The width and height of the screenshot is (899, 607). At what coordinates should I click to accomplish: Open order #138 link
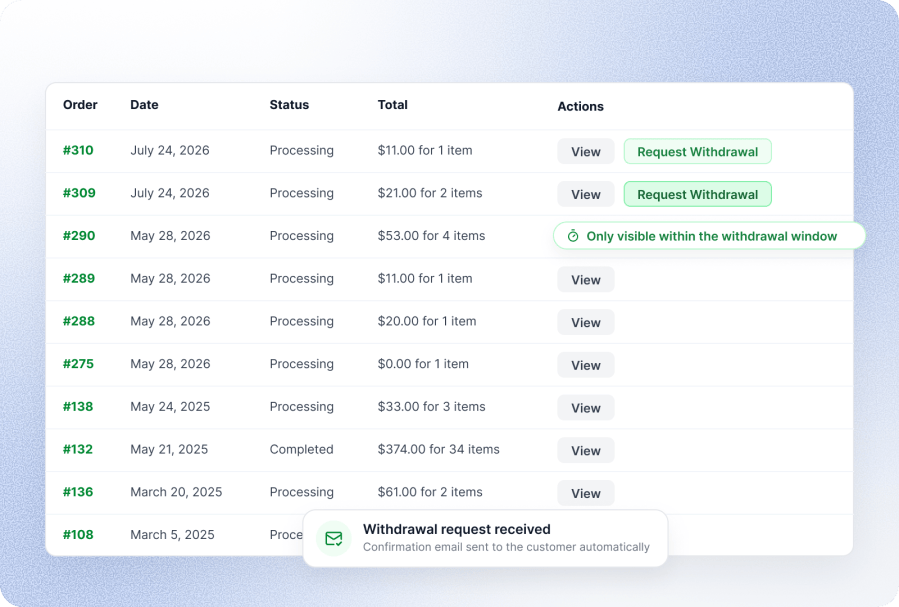(x=78, y=406)
